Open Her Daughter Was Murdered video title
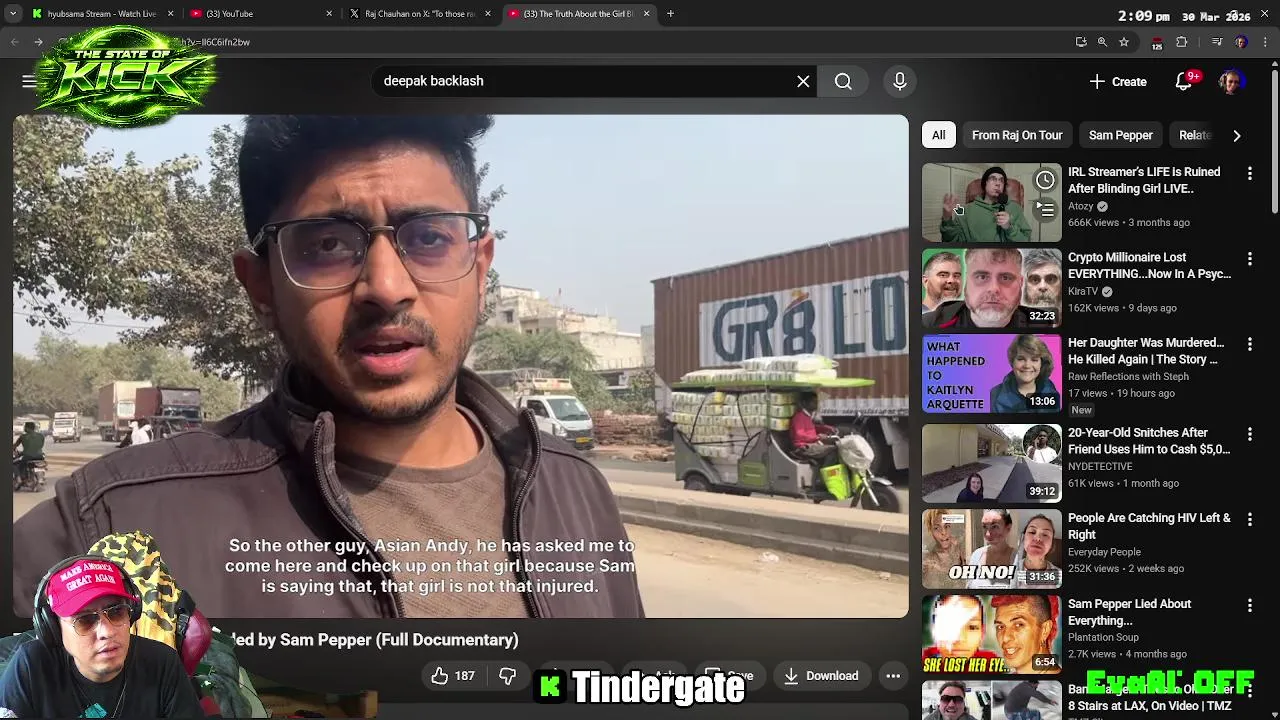This screenshot has height=720, width=1280. 1146,351
